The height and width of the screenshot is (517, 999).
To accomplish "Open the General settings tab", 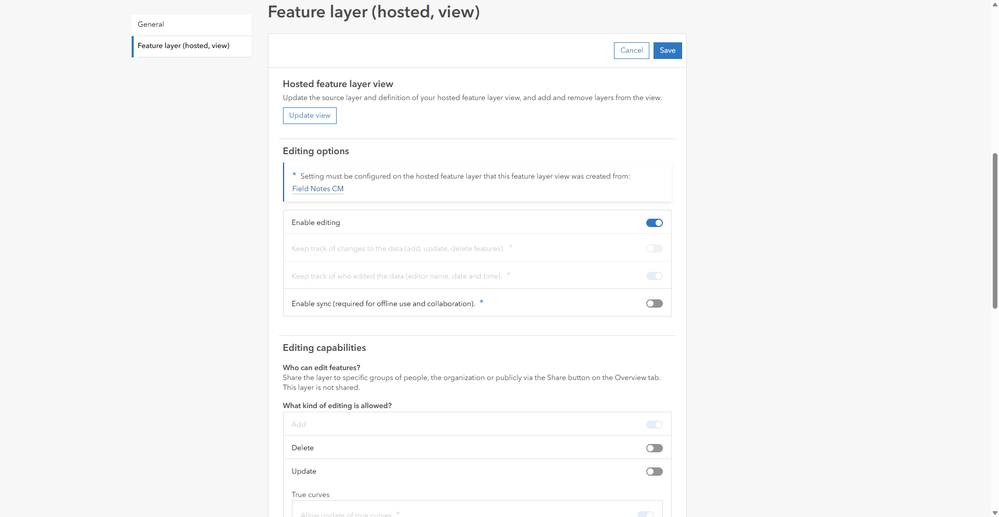I will [x=192, y=25].
